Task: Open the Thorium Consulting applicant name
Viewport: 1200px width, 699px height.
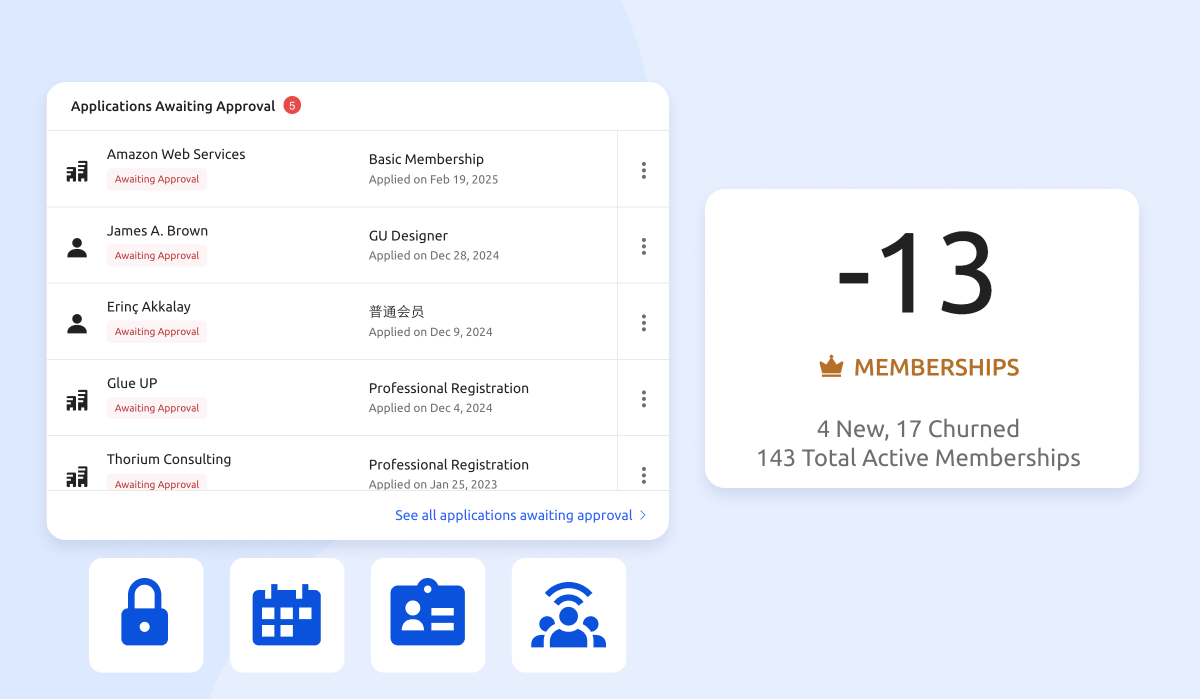Action: [169, 459]
